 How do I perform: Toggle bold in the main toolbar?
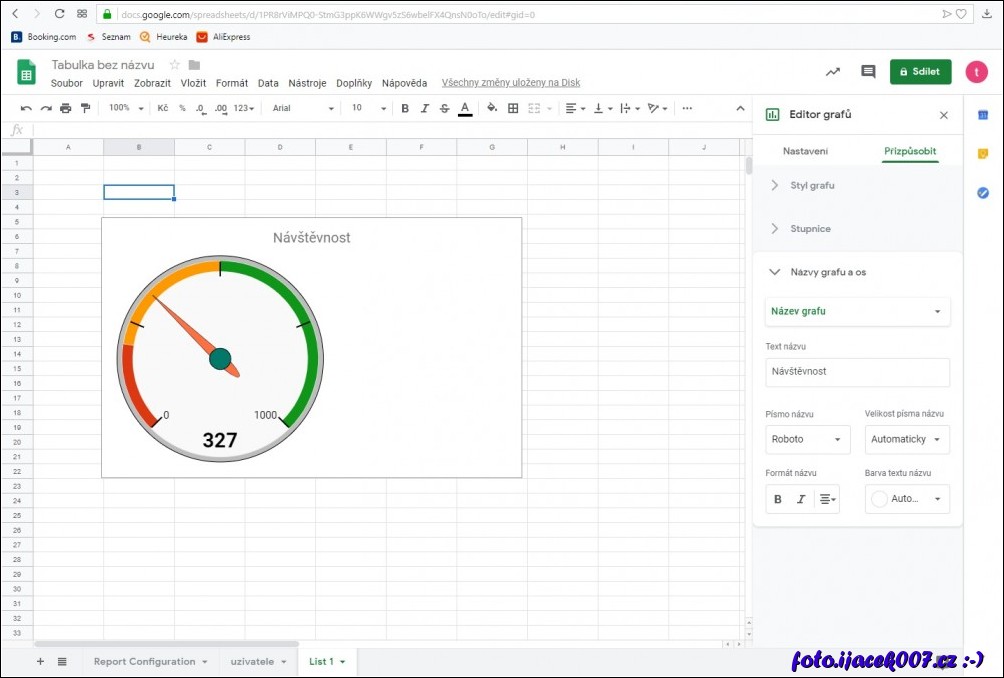tap(405, 108)
